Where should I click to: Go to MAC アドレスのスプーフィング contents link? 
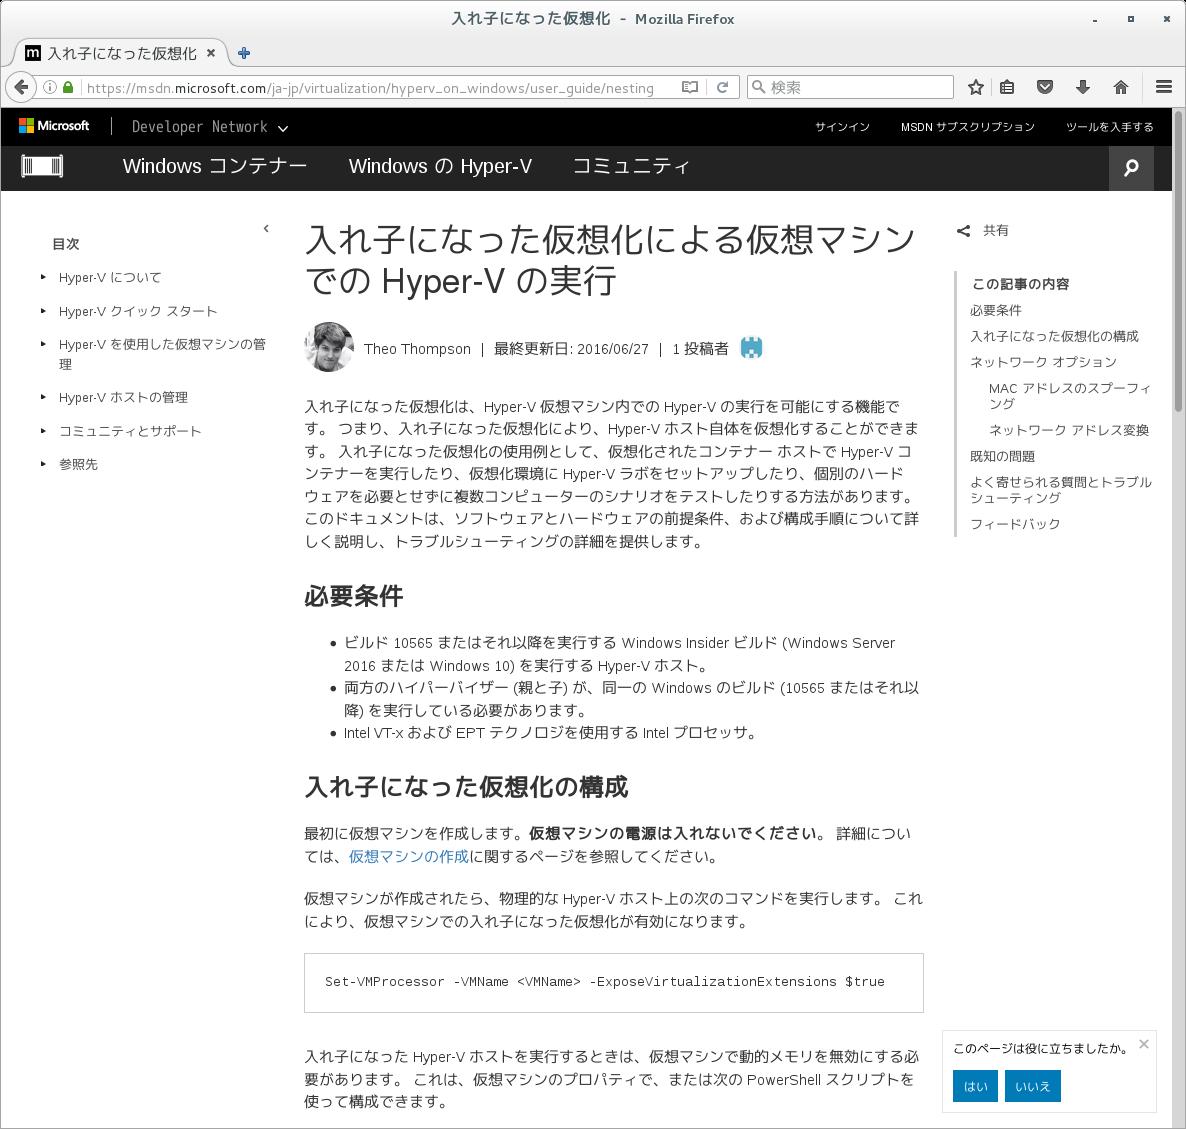1070,395
